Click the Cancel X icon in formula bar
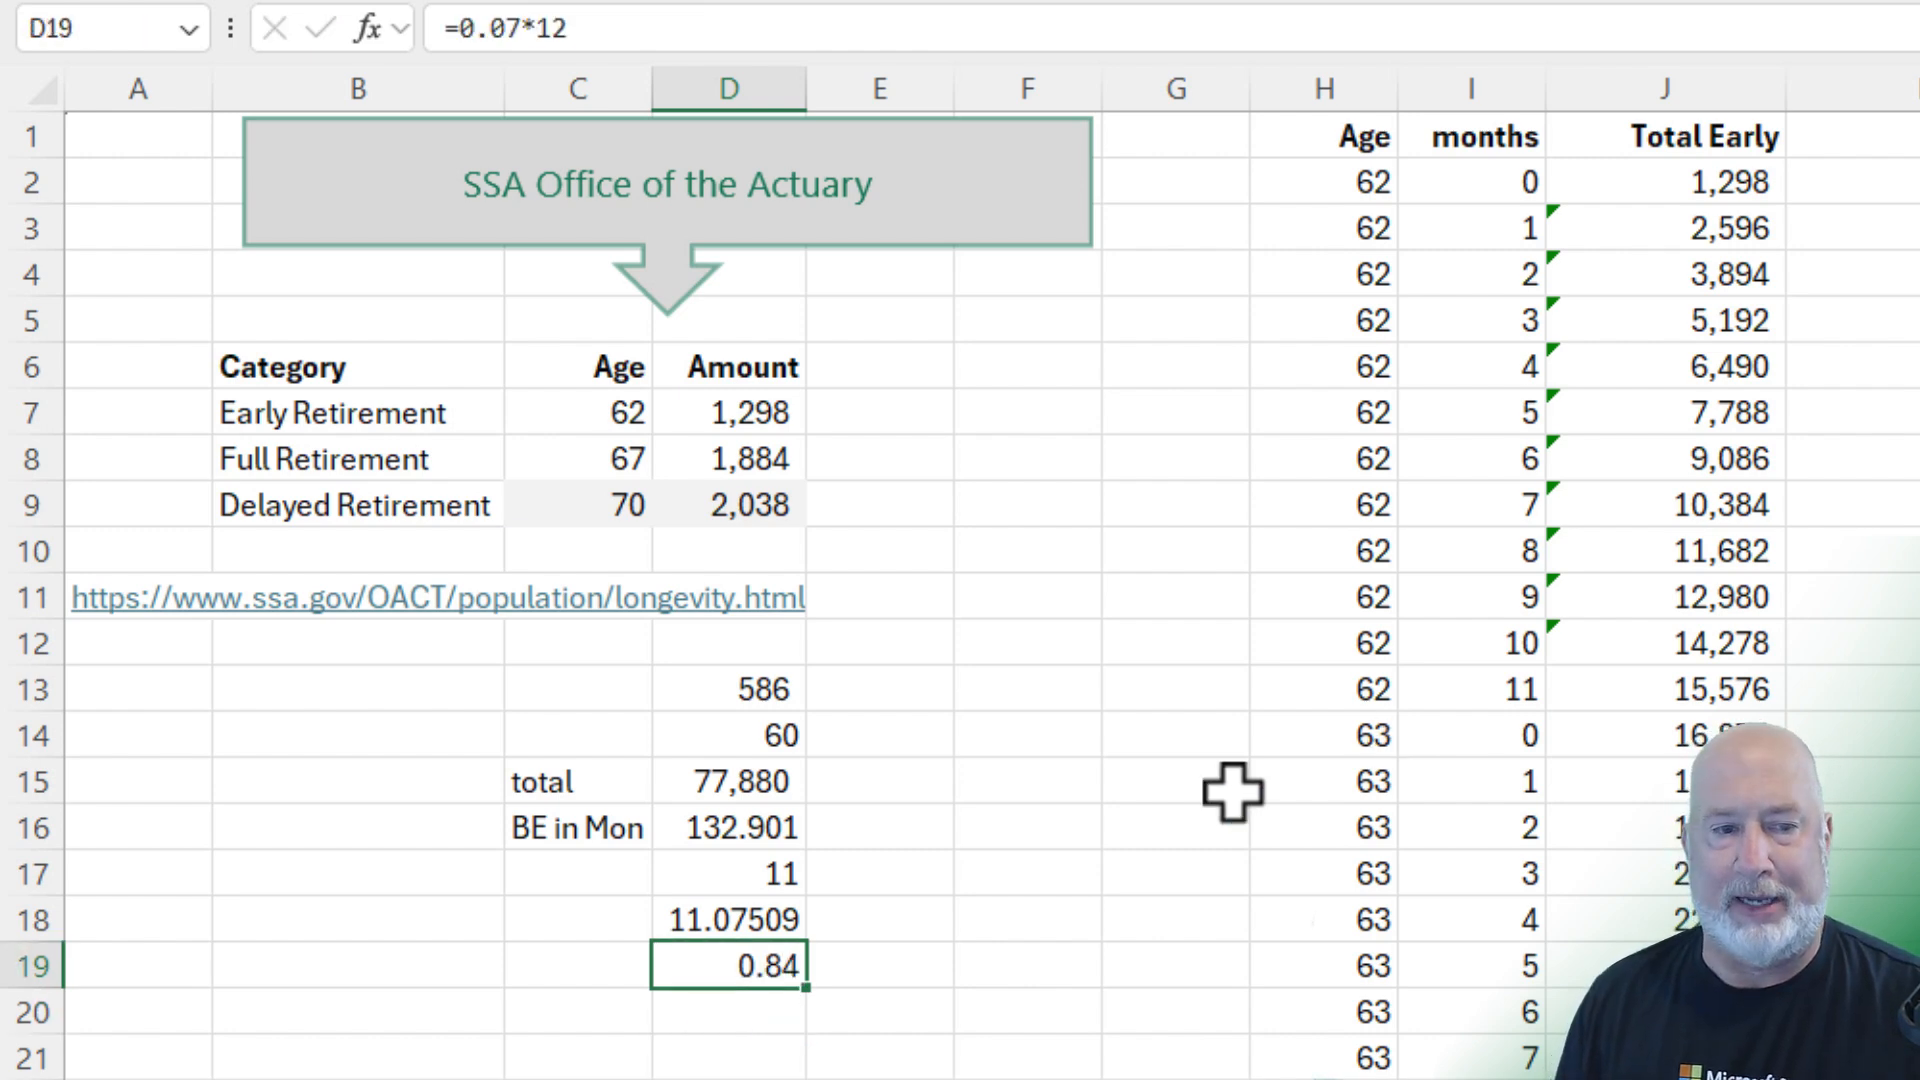This screenshot has height=1080, width=1920. coord(274,28)
